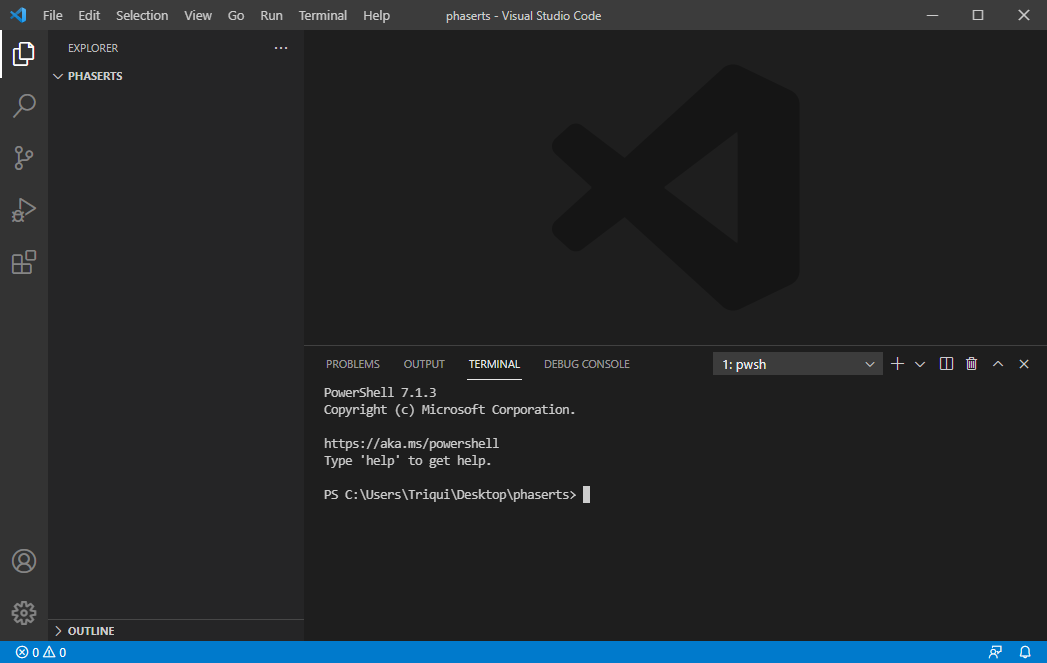Image resolution: width=1047 pixels, height=663 pixels.
Task: Create a new terminal with plus icon
Action: coord(896,363)
